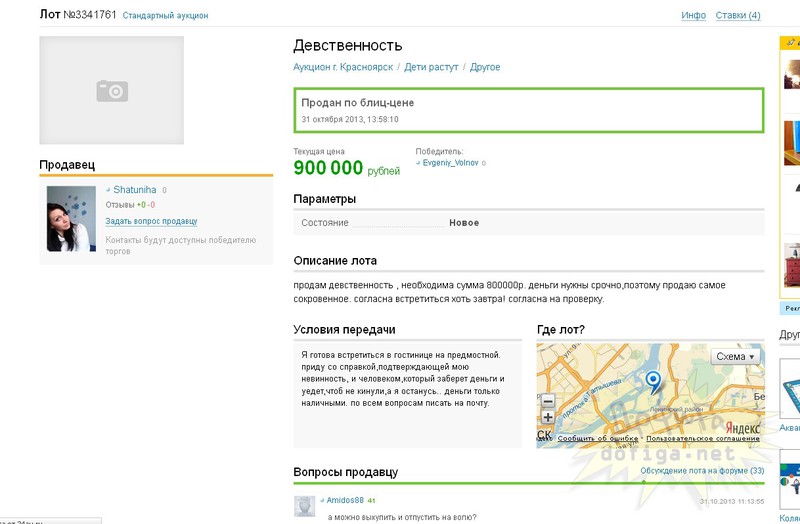
Task: Click the camera placeholder photo icon
Action: (x=112, y=91)
